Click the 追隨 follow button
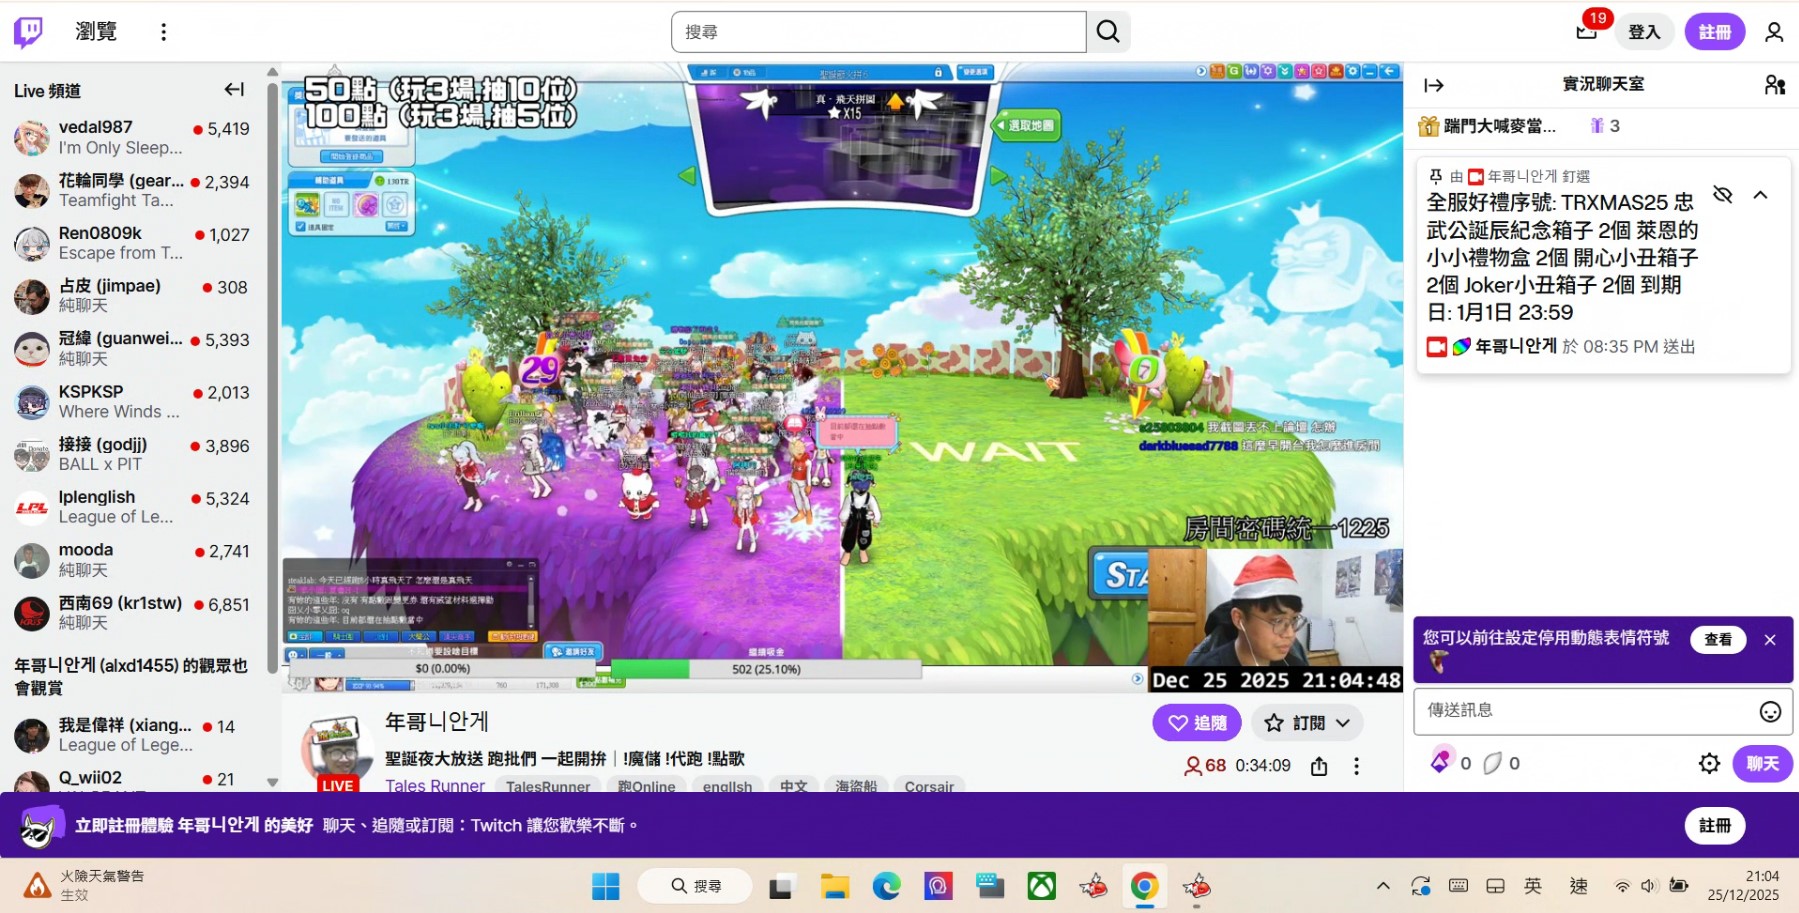This screenshot has height=913, width=1799. [1196, 723]
